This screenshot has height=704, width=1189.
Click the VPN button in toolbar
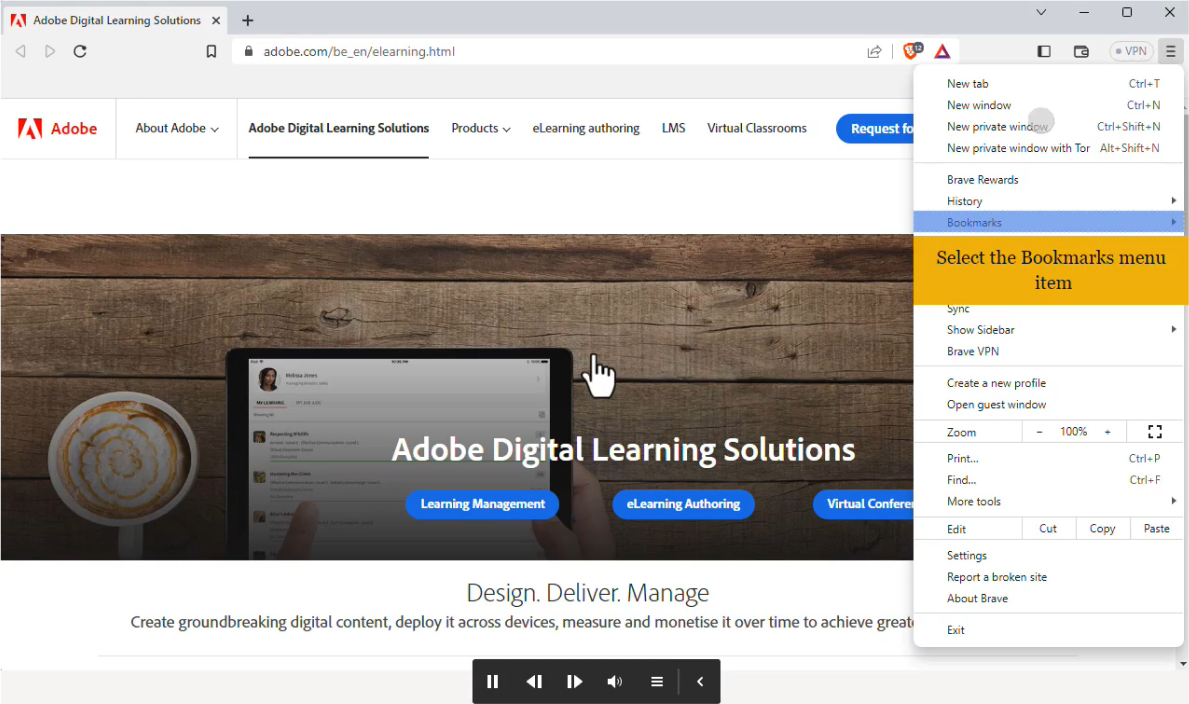1131,51
